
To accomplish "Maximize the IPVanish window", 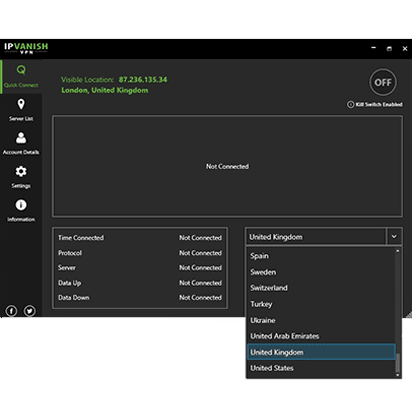I will [389, 49].
